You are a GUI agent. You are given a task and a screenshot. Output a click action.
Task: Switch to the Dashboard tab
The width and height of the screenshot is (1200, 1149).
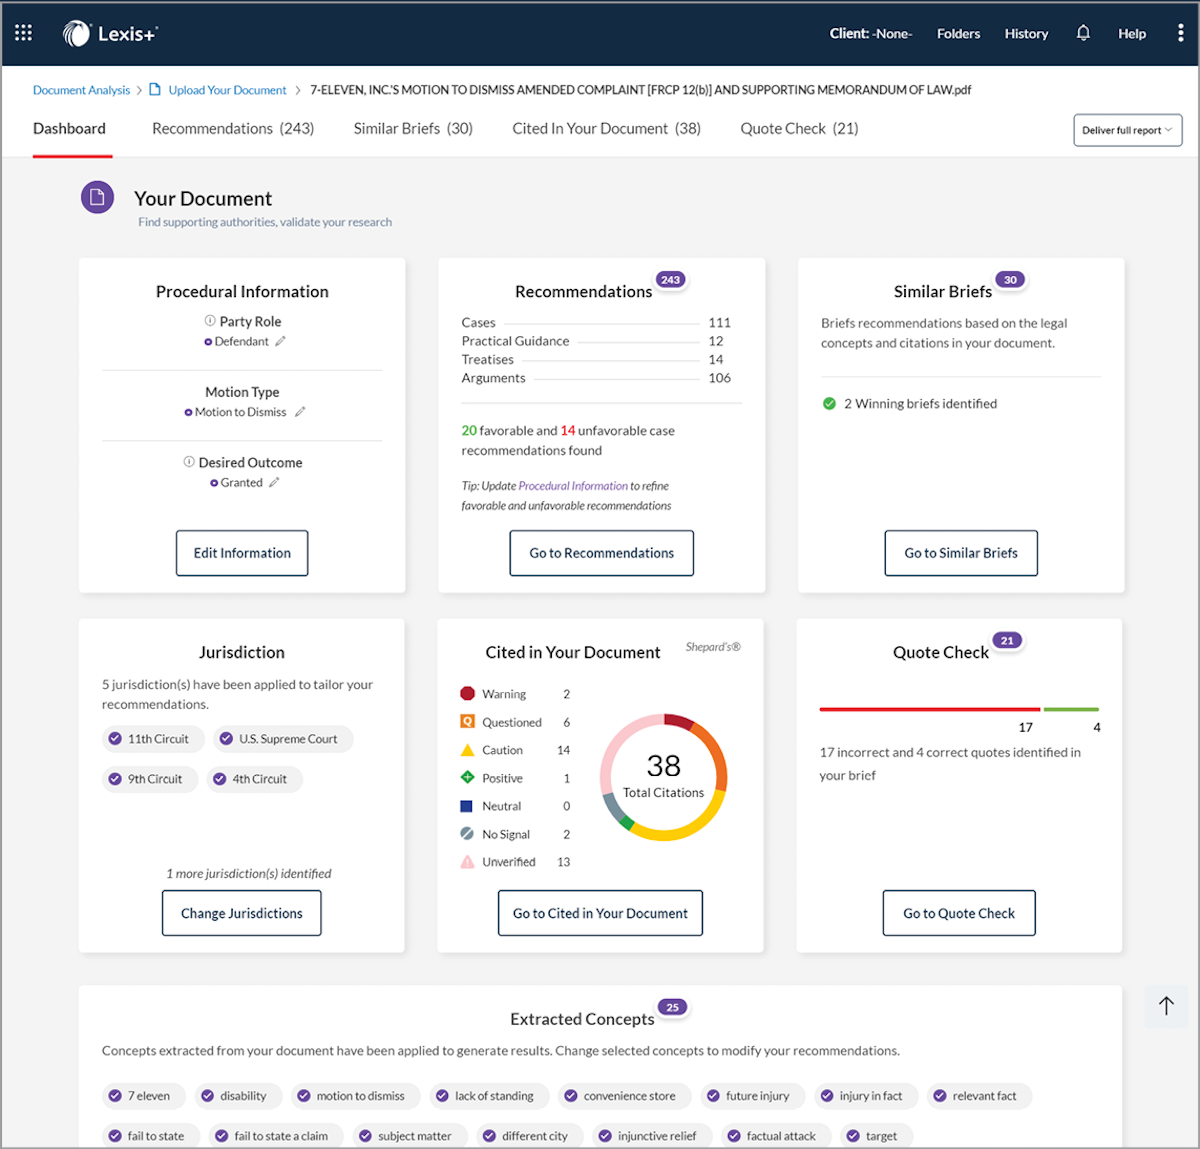(69, 128)
